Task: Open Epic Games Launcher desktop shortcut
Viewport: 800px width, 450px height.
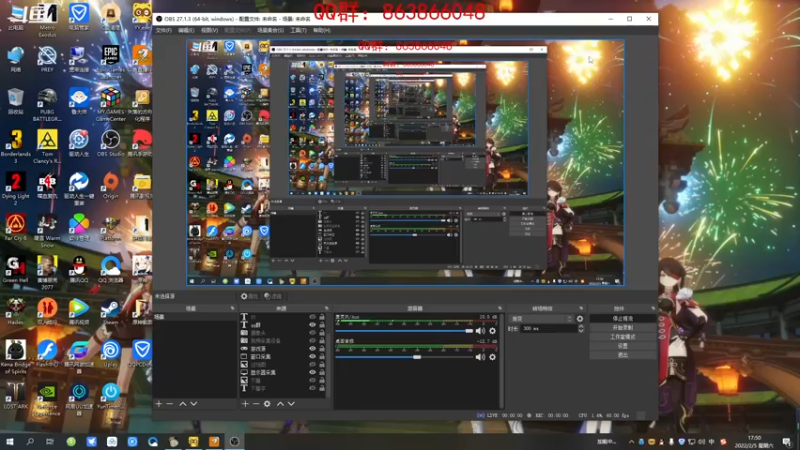Action: tap(110, 62)
